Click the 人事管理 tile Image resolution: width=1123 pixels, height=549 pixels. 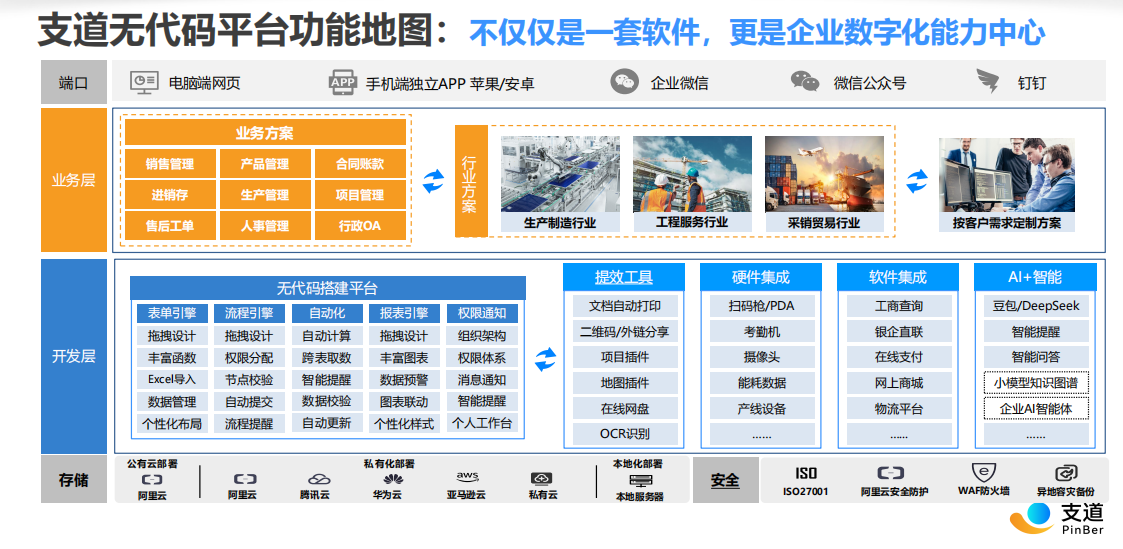[x=265, y=225]
